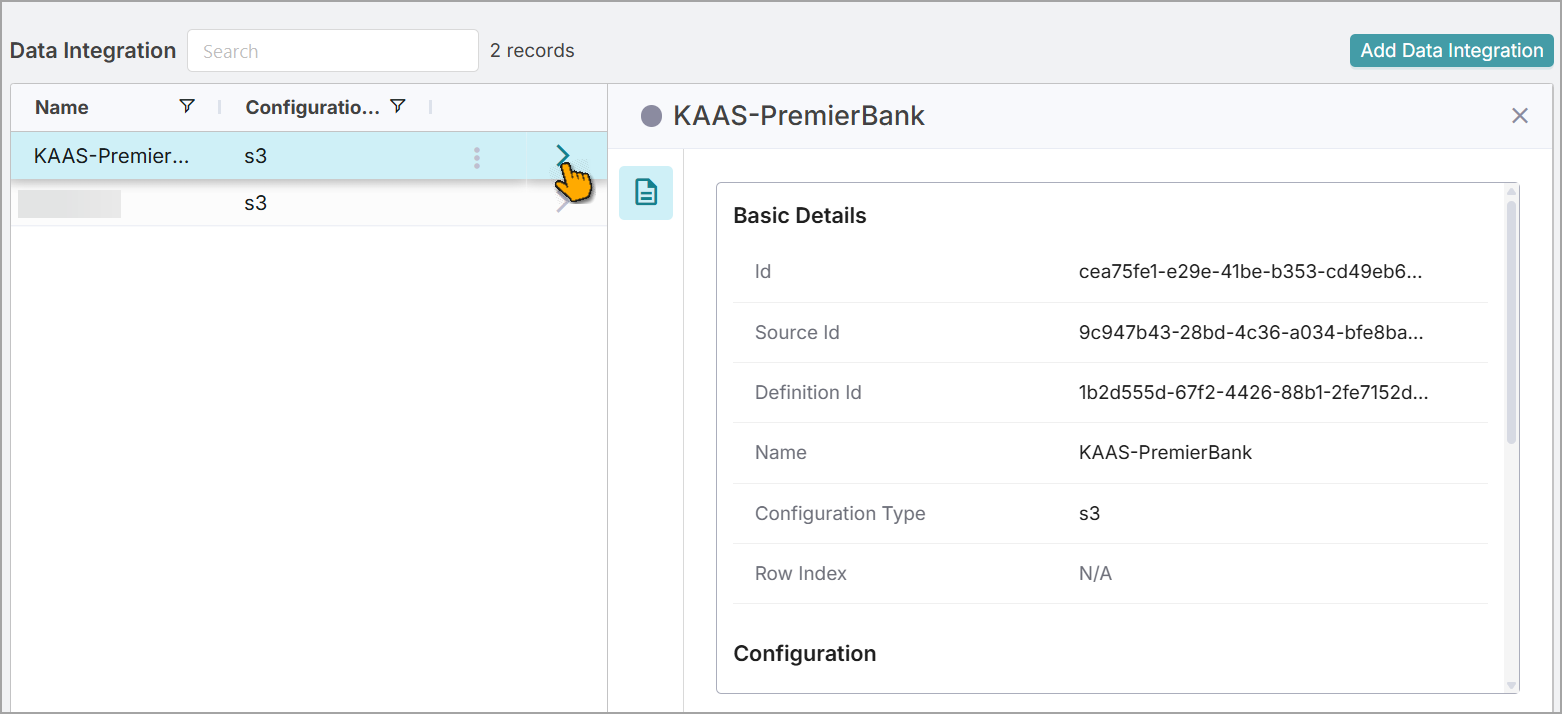Open the Name column filter
Image resolution: width=1562 pixels, height=714 pixels.
[x=186, y=106]
